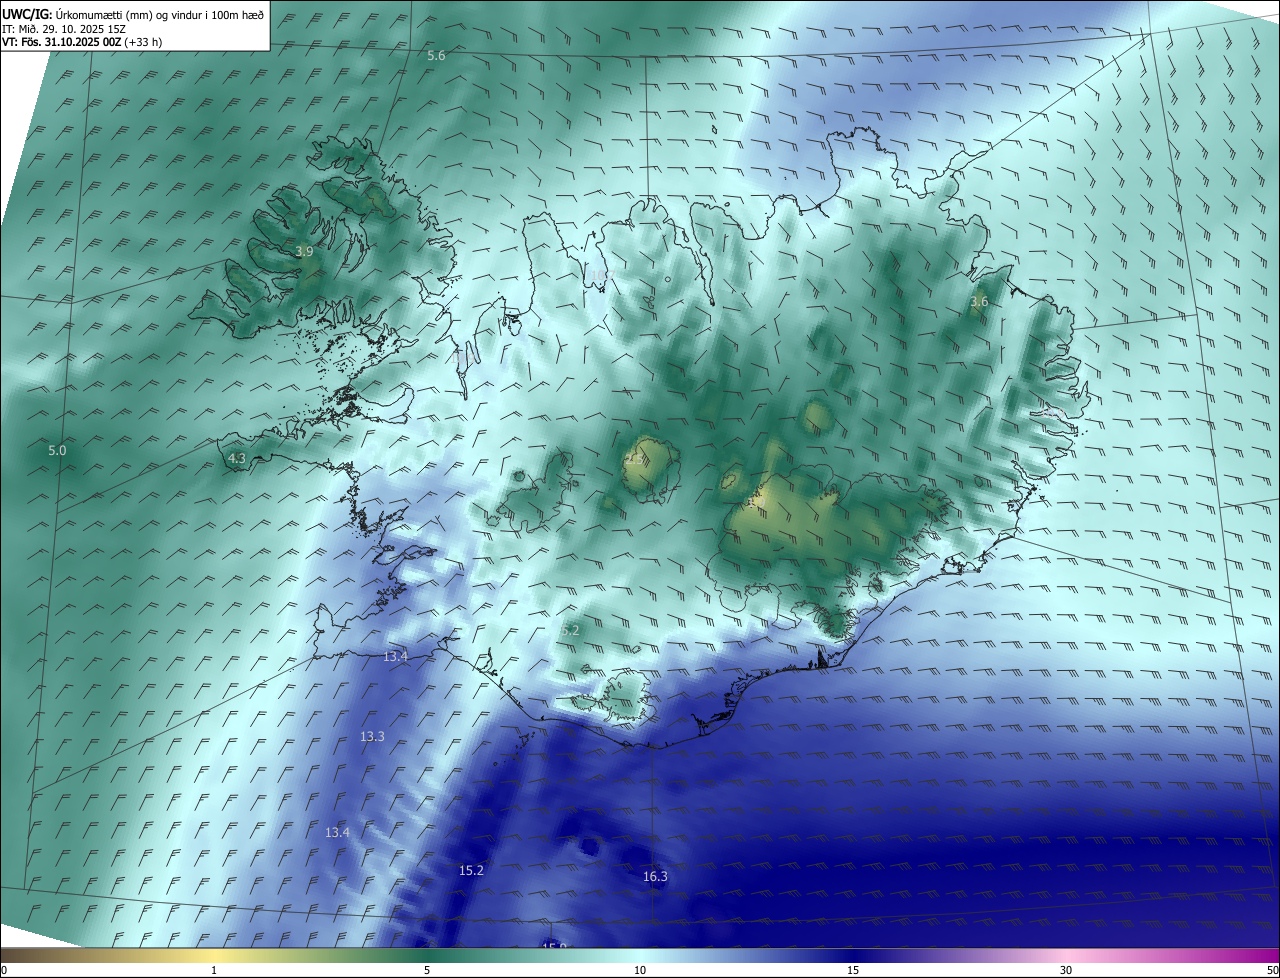The image size is (1280, 978).
Task: Click the '10' tick on the colour scale
Action: pyautogui.click(x=640, y=970)
